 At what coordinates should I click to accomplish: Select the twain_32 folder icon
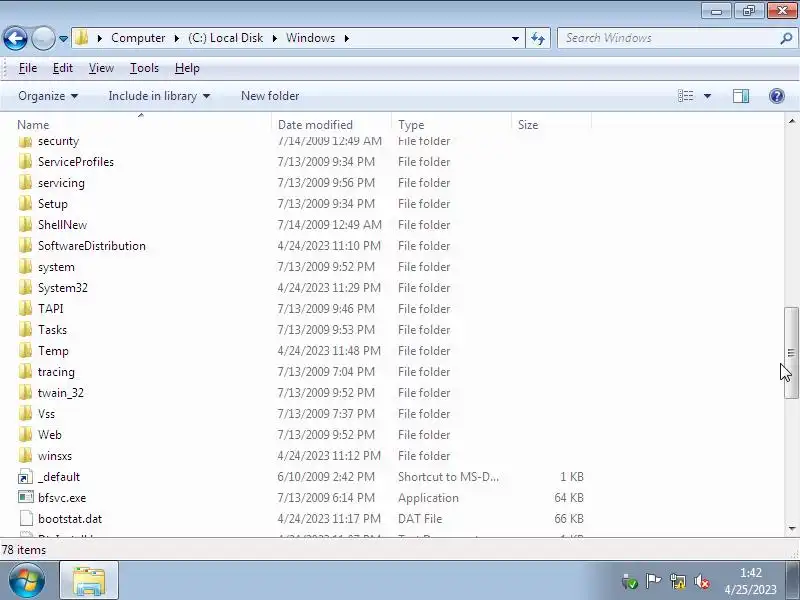[x=25, y=393]
